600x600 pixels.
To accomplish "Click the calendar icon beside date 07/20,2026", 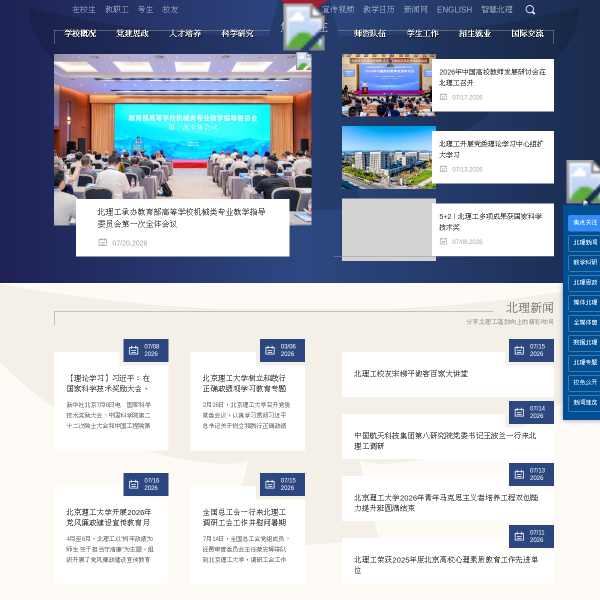I will (x=103, y=242).
